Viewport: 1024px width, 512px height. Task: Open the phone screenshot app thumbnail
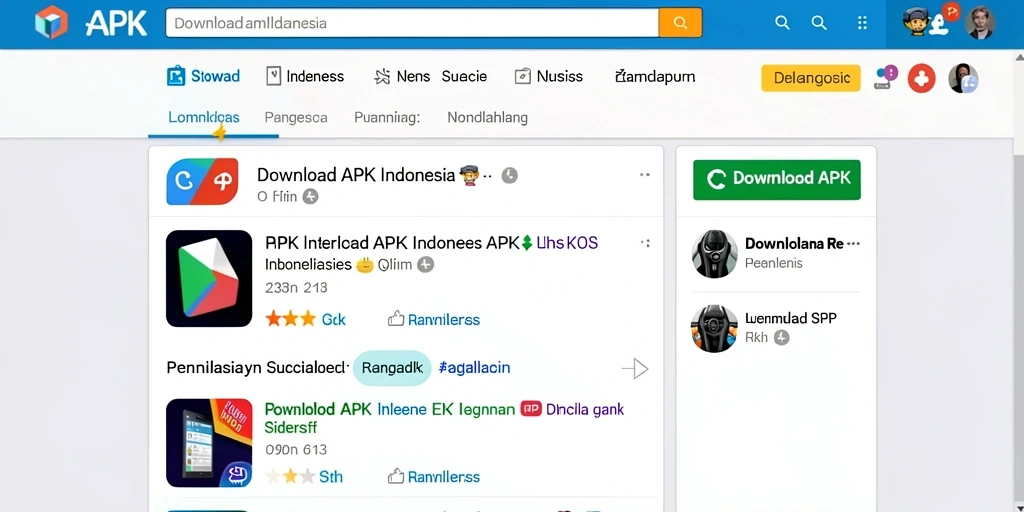[x=209, y=443]
